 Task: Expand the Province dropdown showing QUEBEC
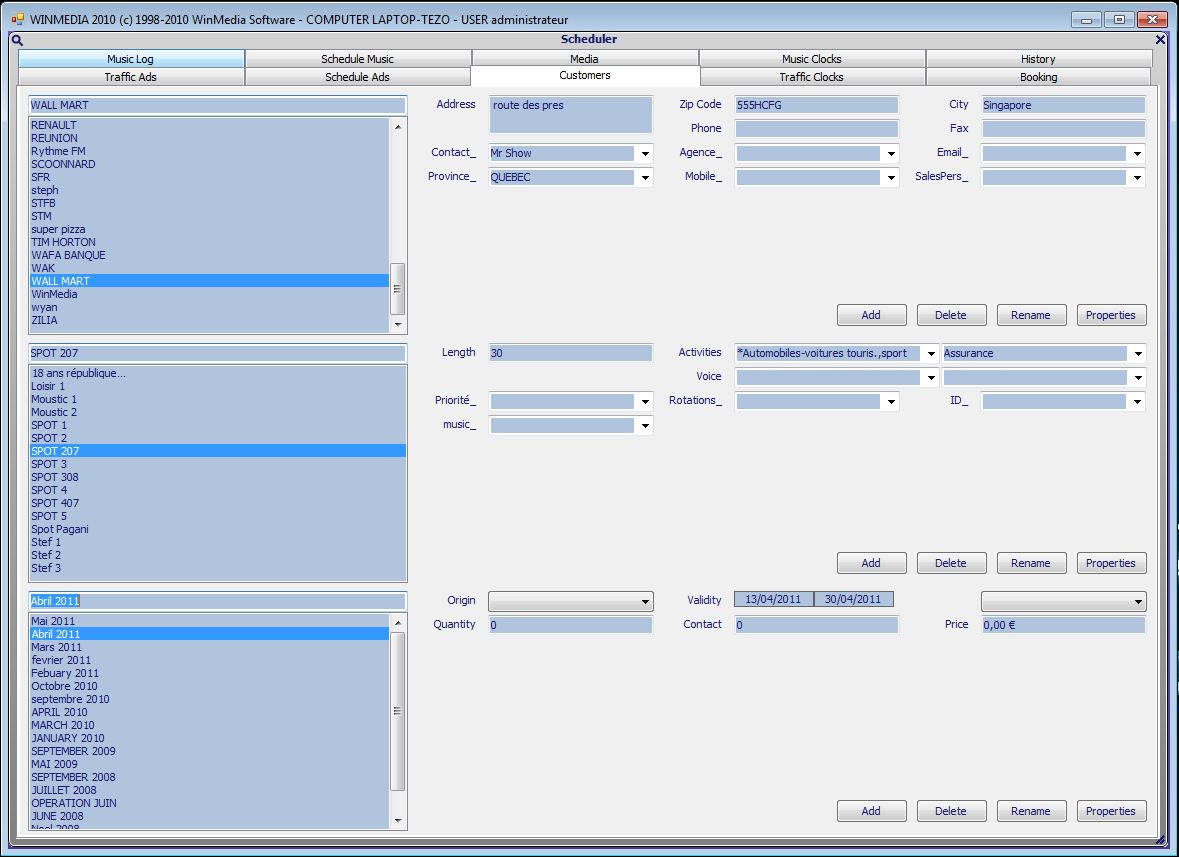point(645,178)
